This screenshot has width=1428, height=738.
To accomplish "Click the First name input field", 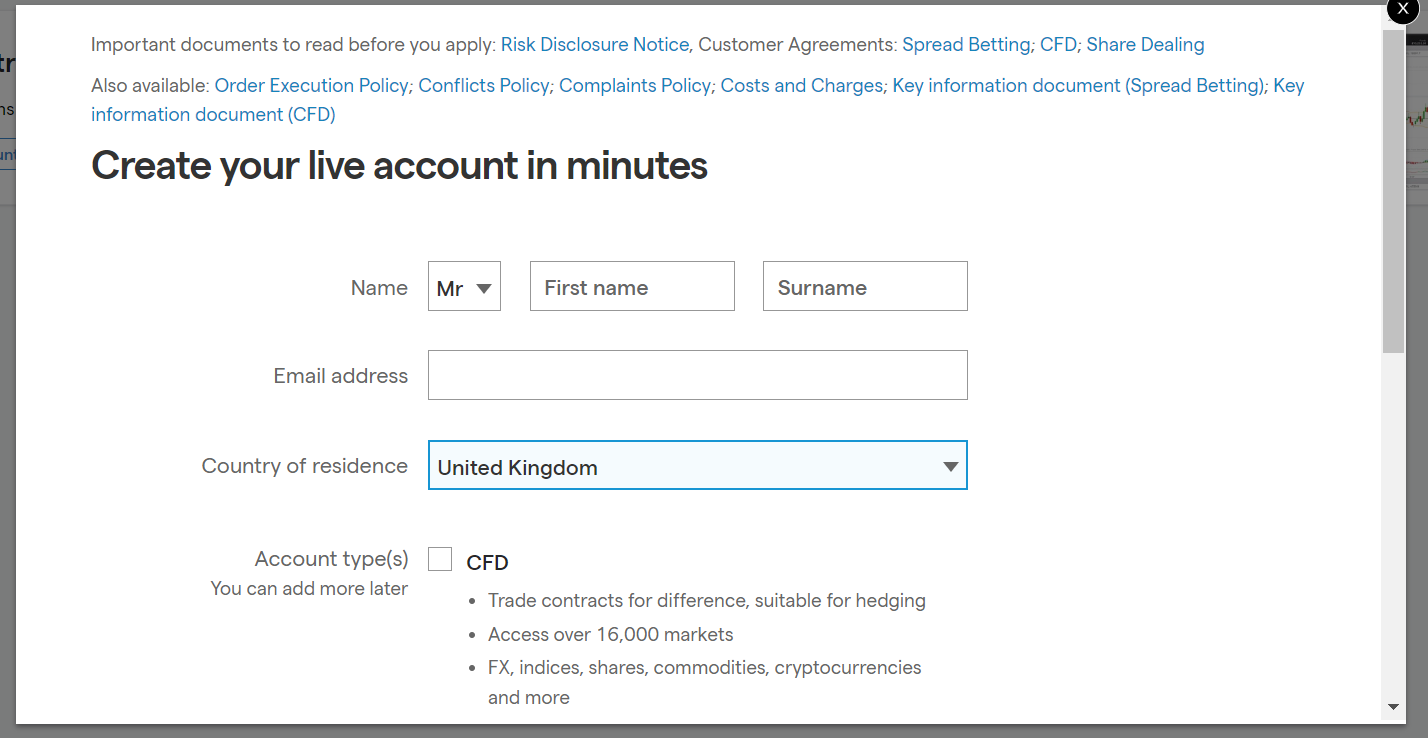I will [632, 287].
